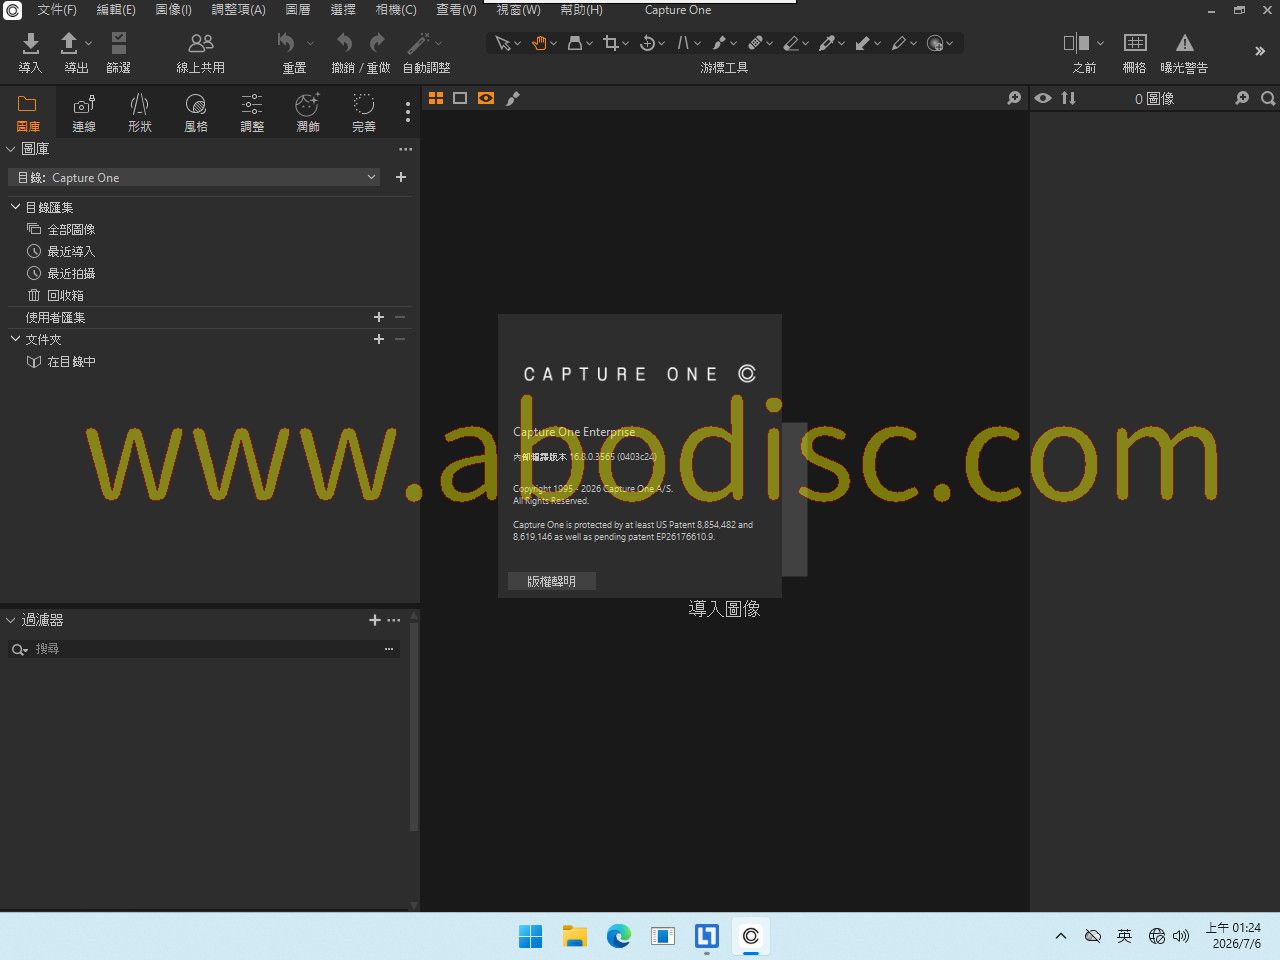This screenshot has height=960, width=1280.
Task: Select the crop cursor tool
Action: point(611,43)
